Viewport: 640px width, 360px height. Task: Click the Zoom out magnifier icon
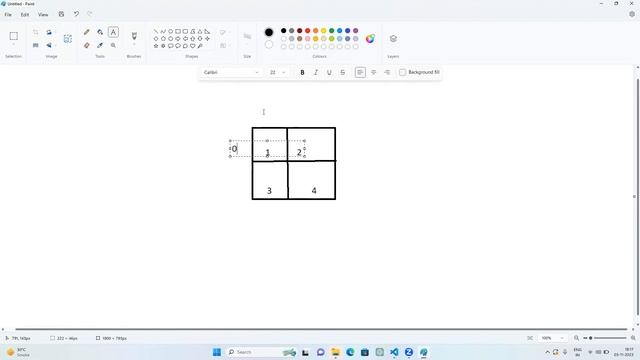[x=576, y=338]
